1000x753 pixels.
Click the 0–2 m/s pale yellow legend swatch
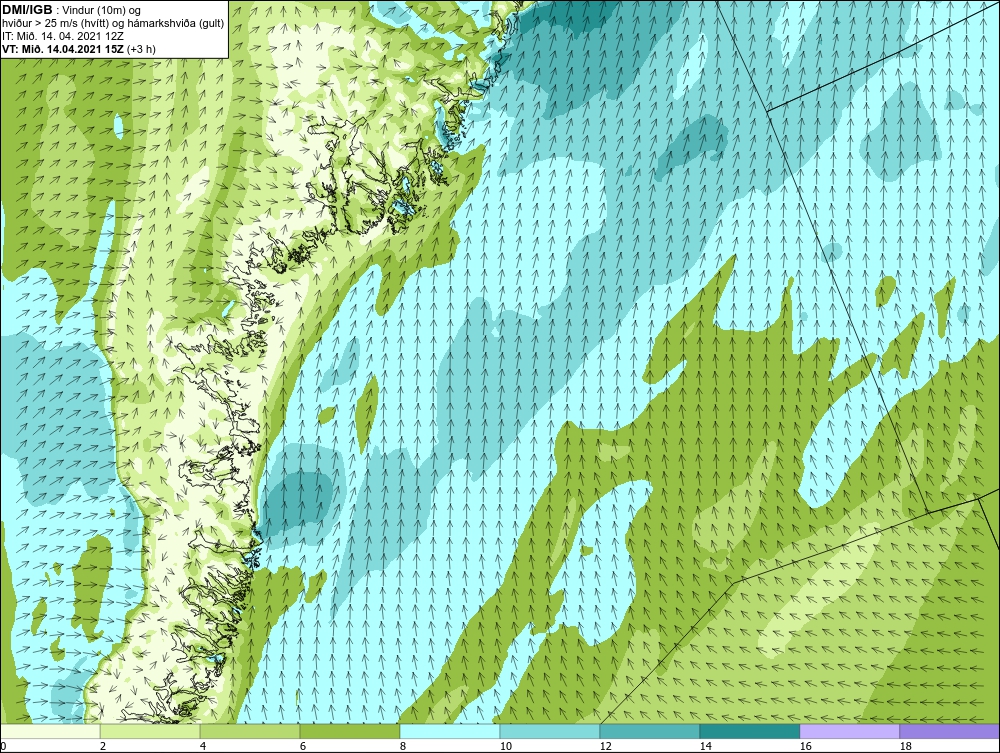[50, 732]
